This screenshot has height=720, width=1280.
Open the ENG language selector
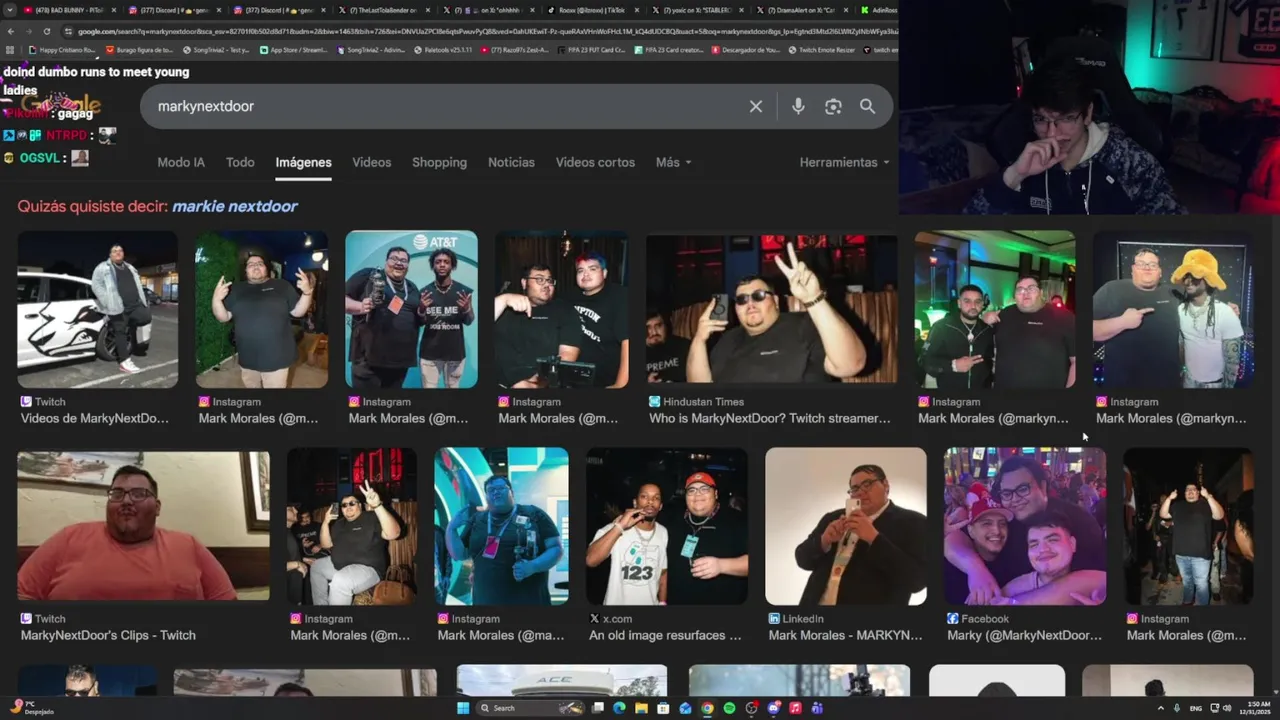coord(1196,708)
